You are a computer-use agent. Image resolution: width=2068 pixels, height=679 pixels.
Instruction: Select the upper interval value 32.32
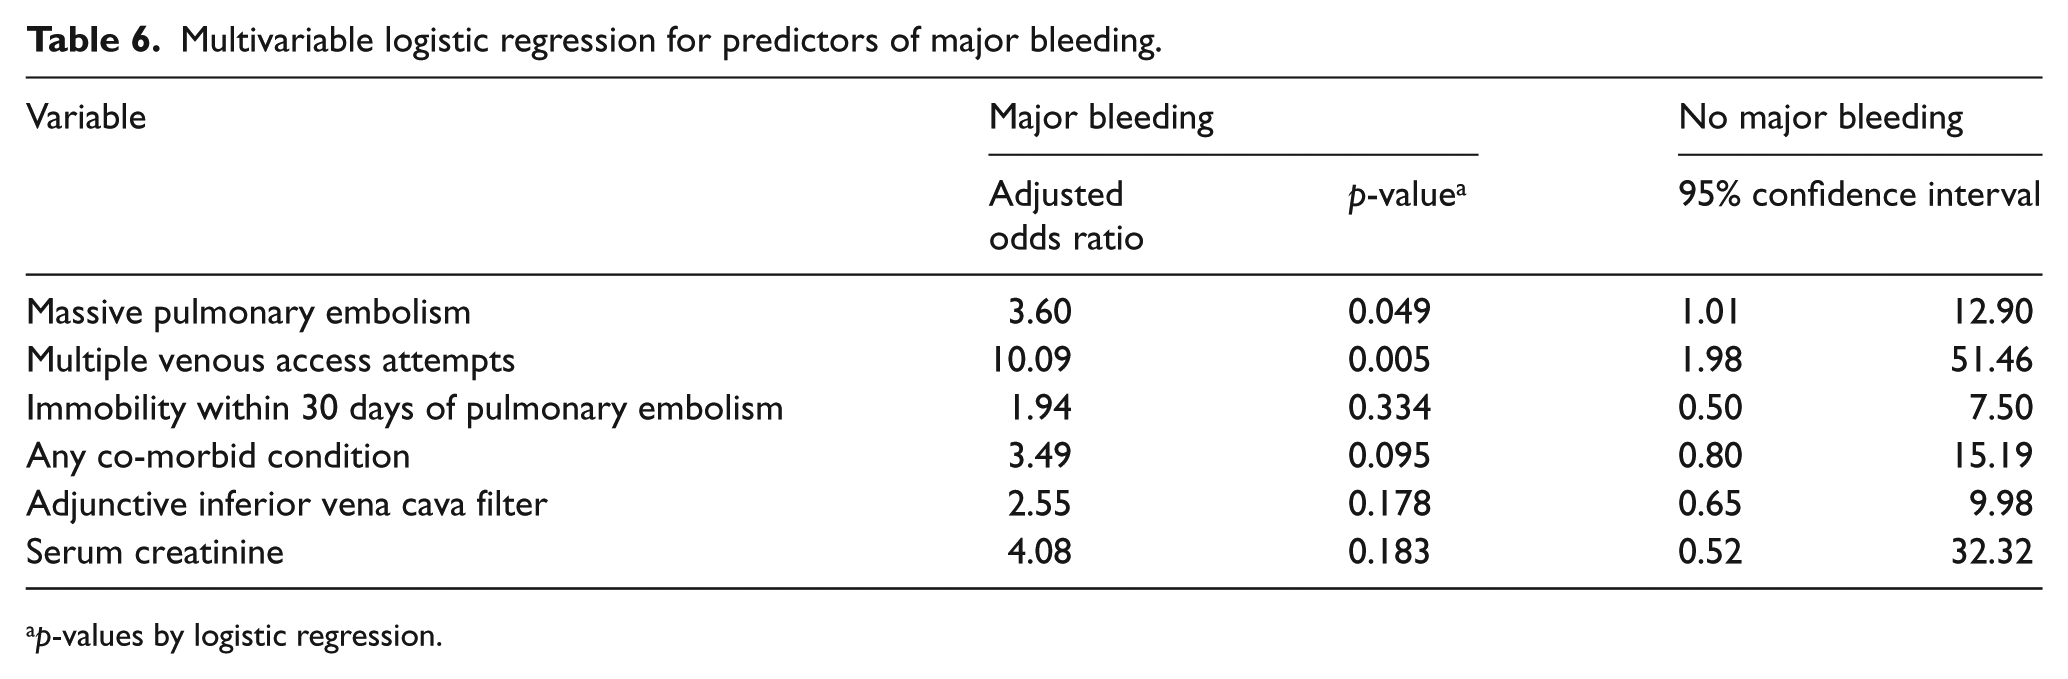pos(1992,552)
